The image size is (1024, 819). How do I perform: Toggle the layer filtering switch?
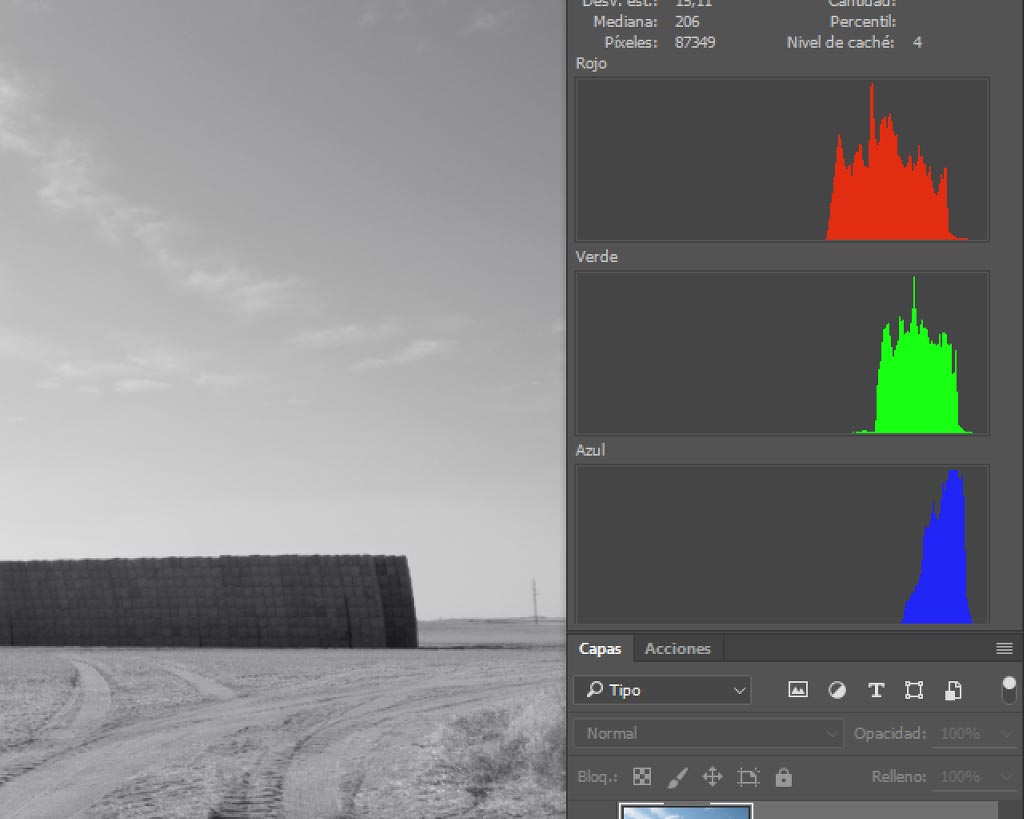(x=1009, y=690)
